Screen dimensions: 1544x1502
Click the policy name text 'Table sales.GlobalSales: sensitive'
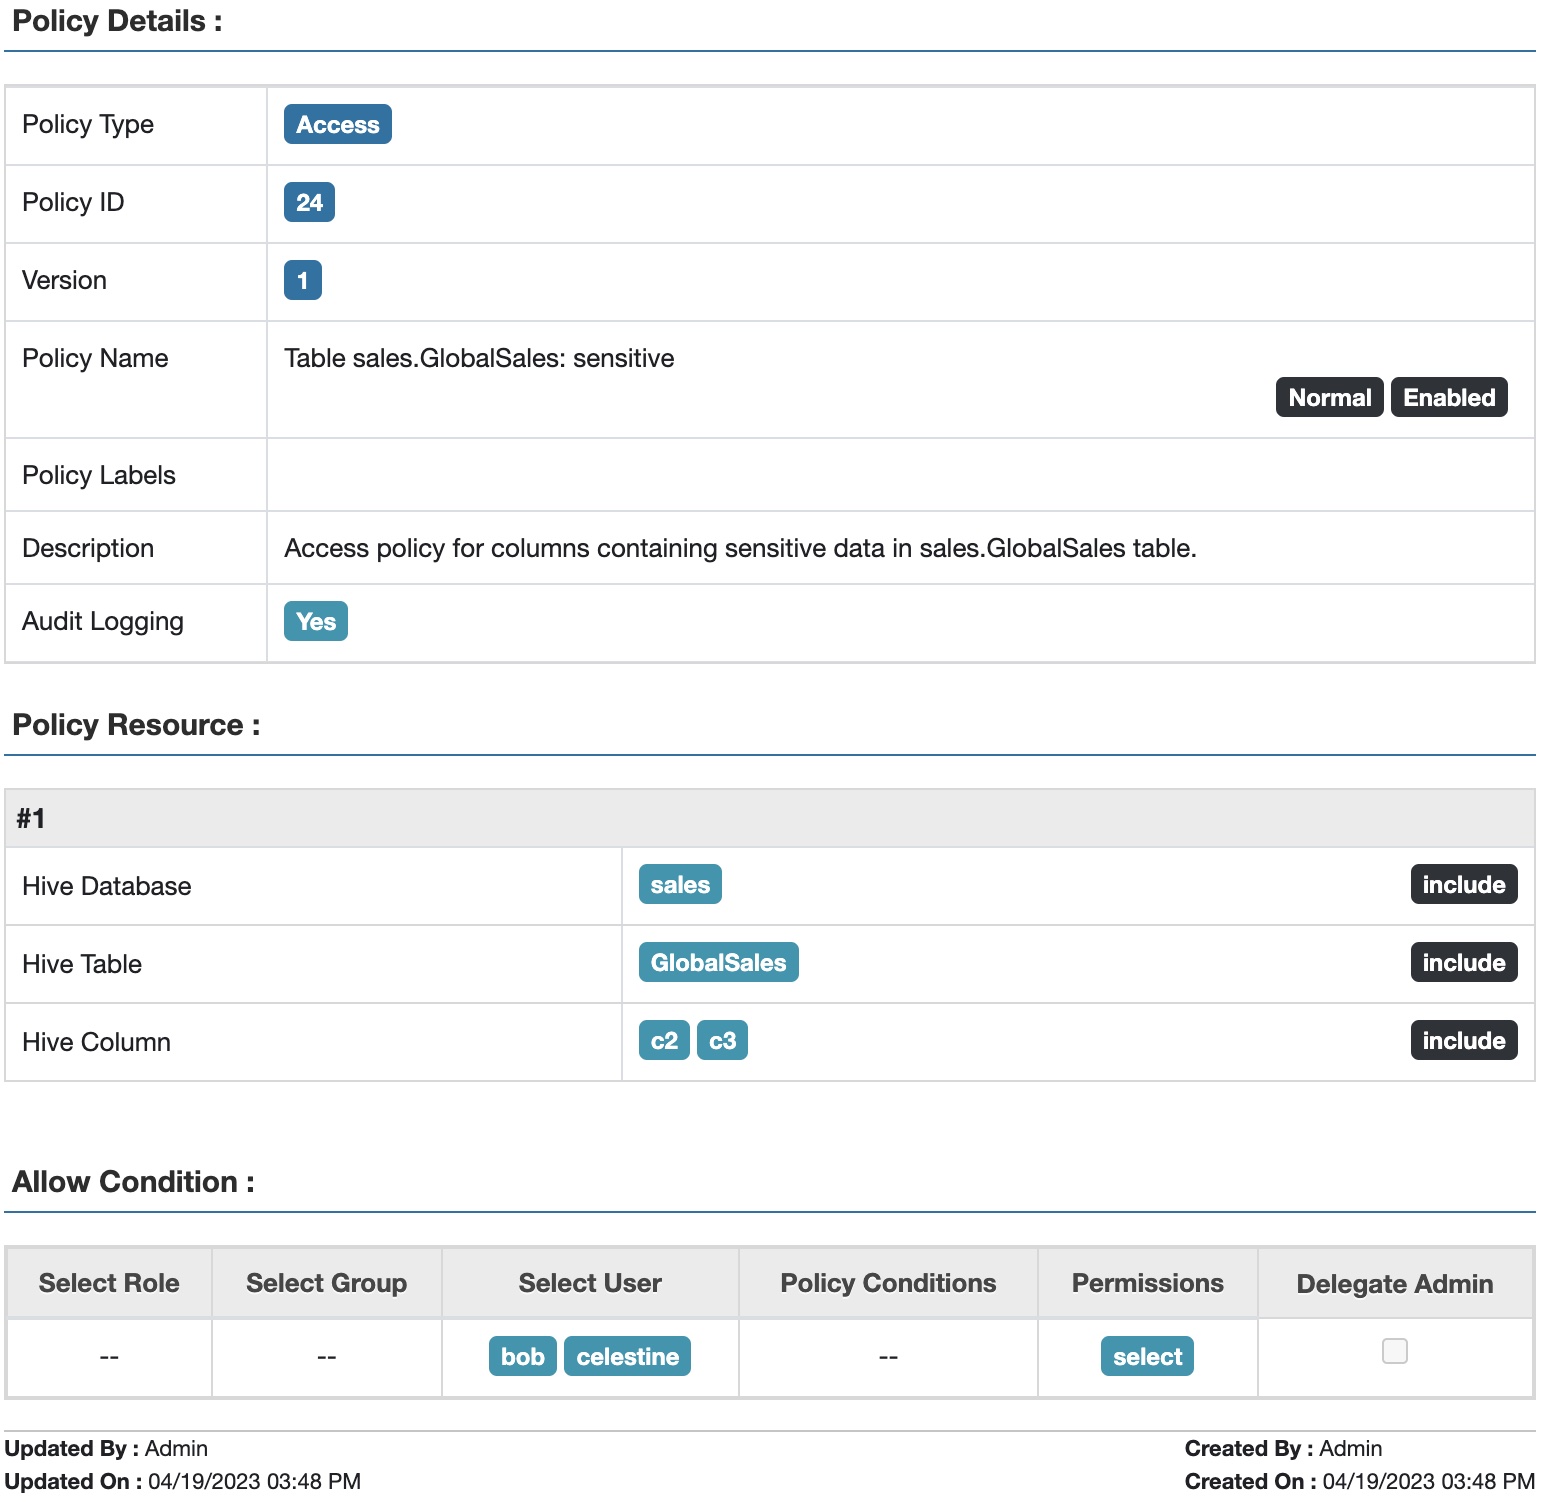(x=479, y=359)
